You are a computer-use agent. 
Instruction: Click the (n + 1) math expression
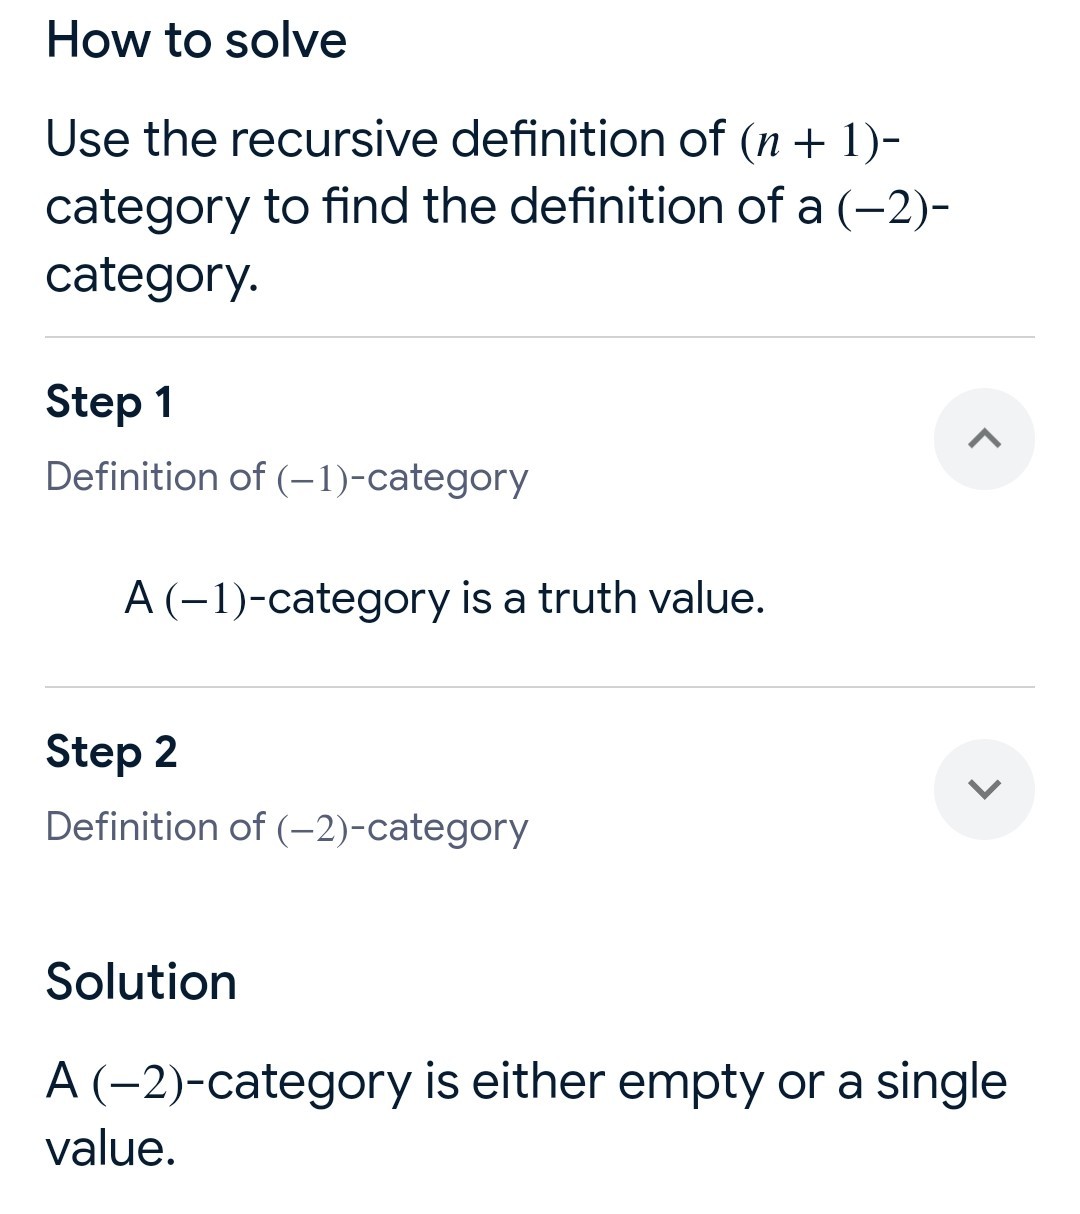(811, 141)
